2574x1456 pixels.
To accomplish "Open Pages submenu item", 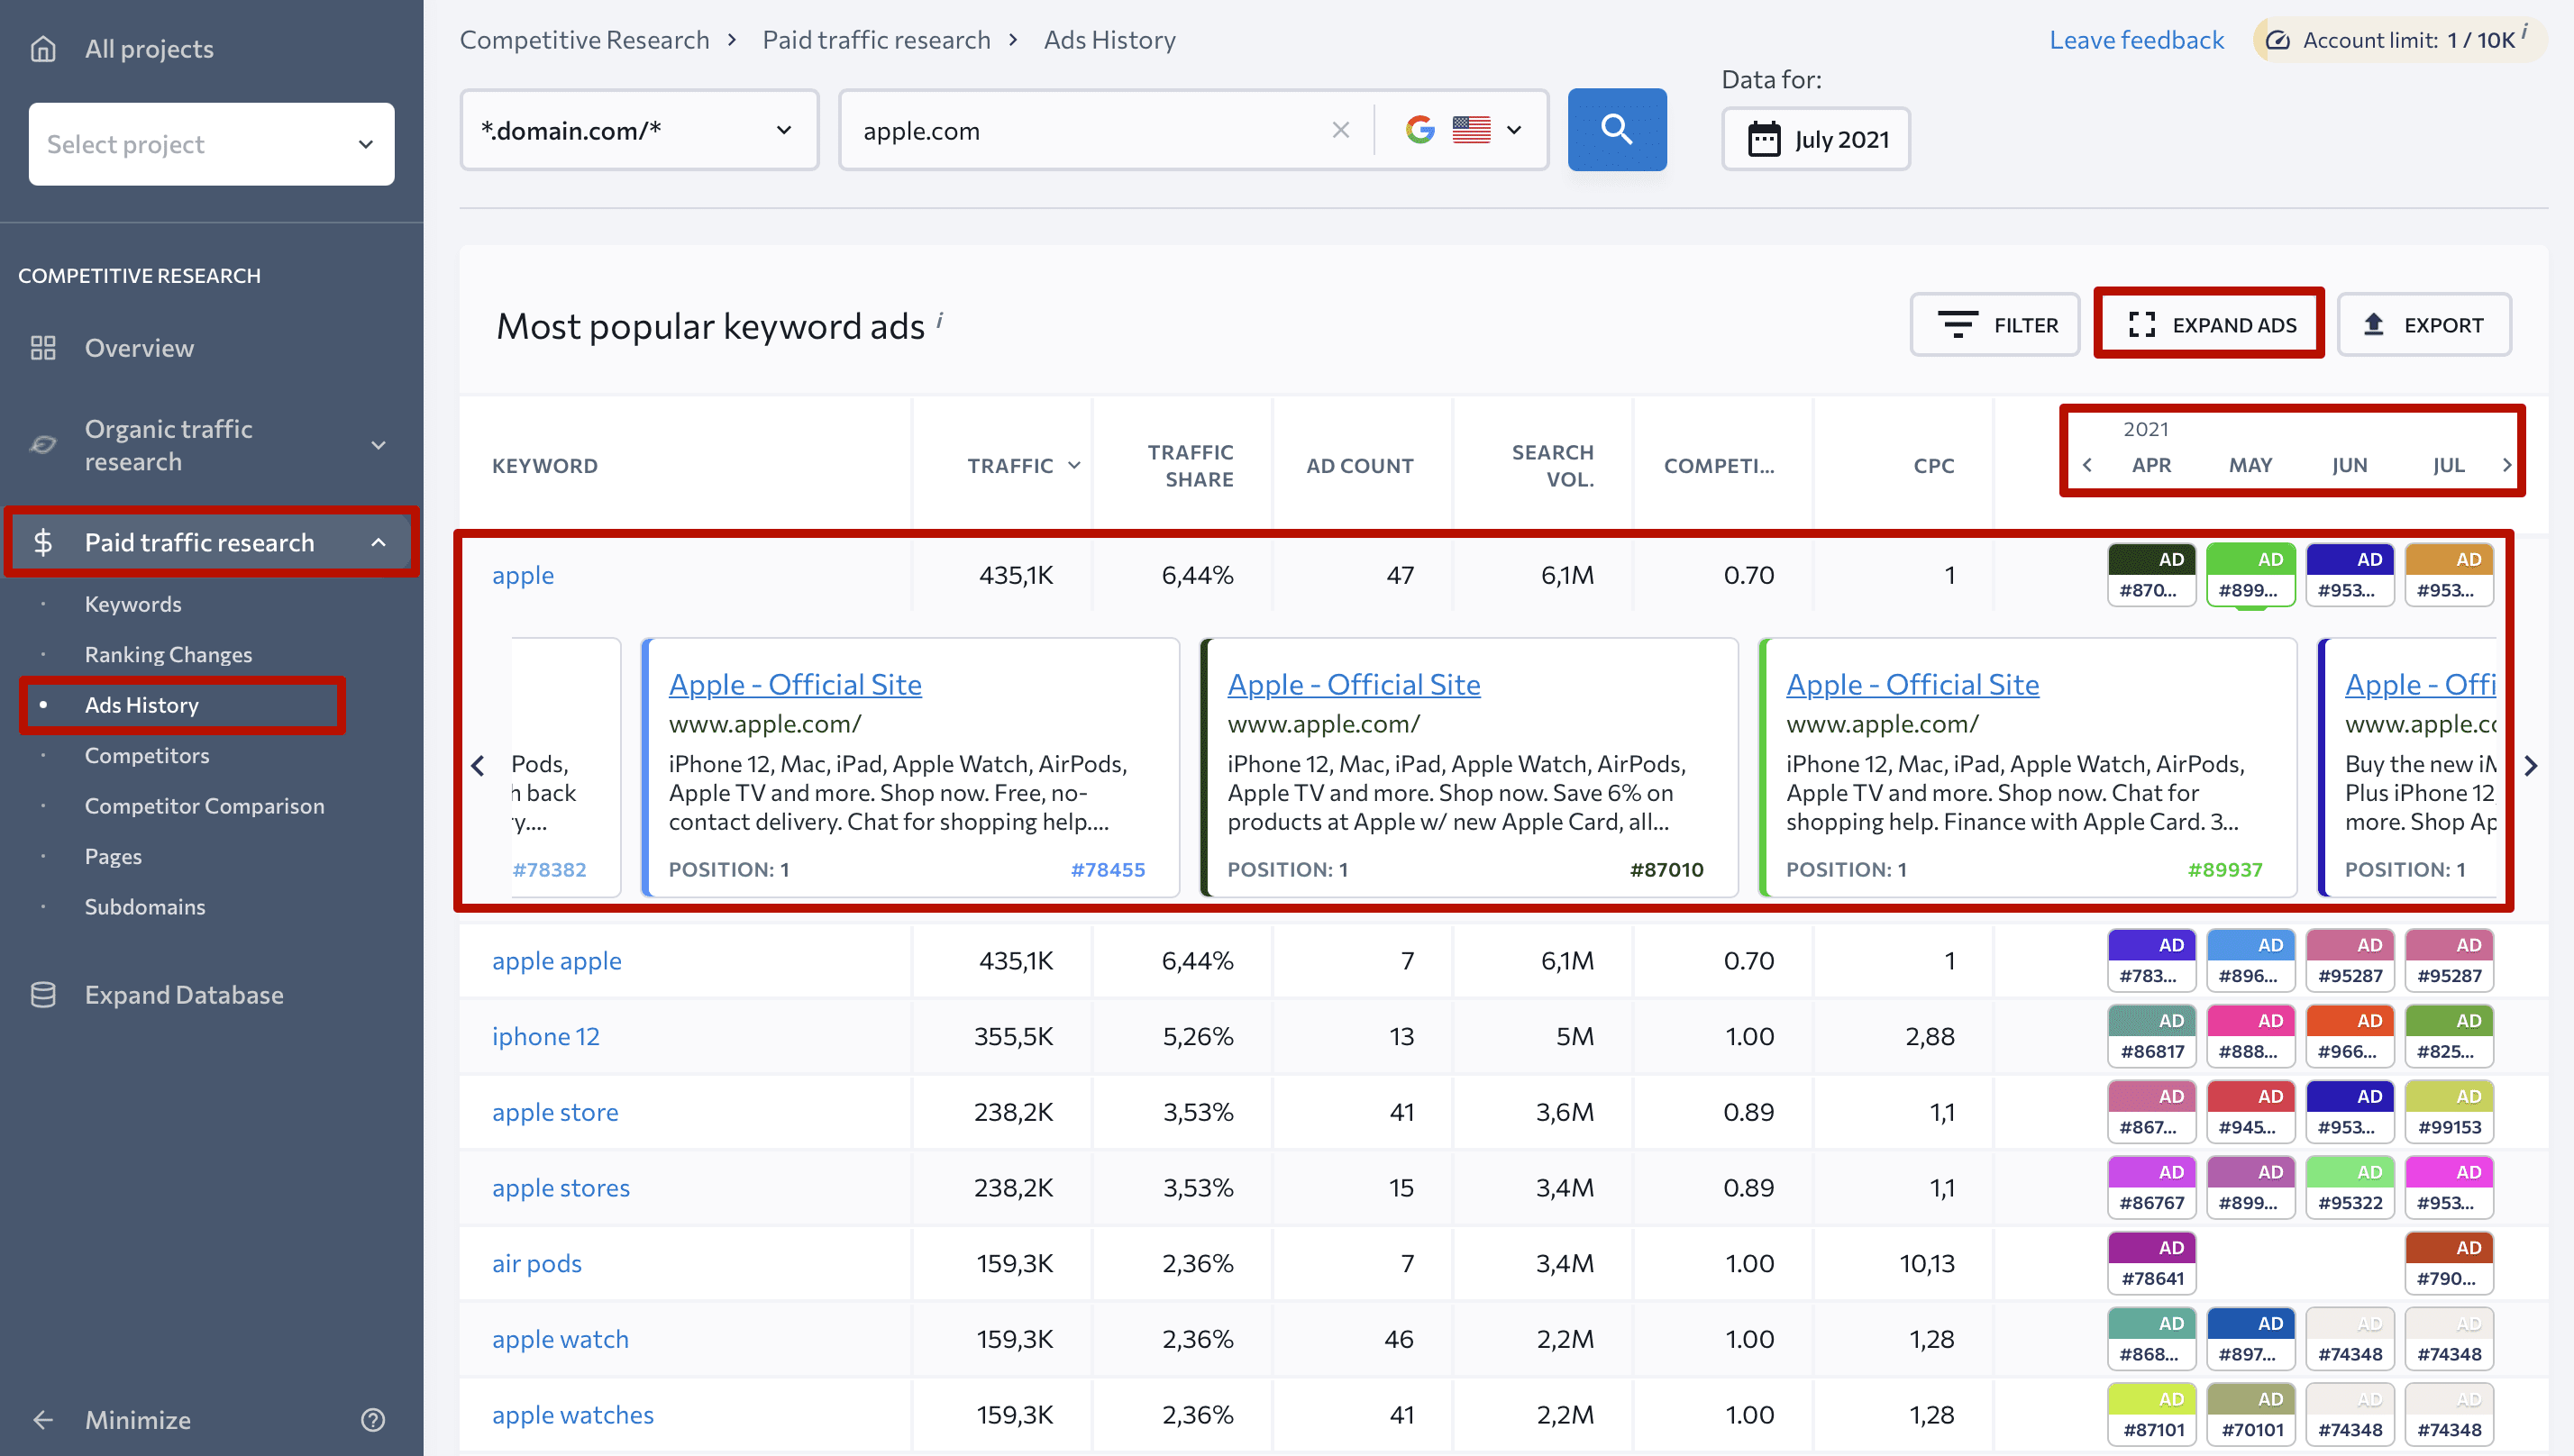I will pos(113,856).
